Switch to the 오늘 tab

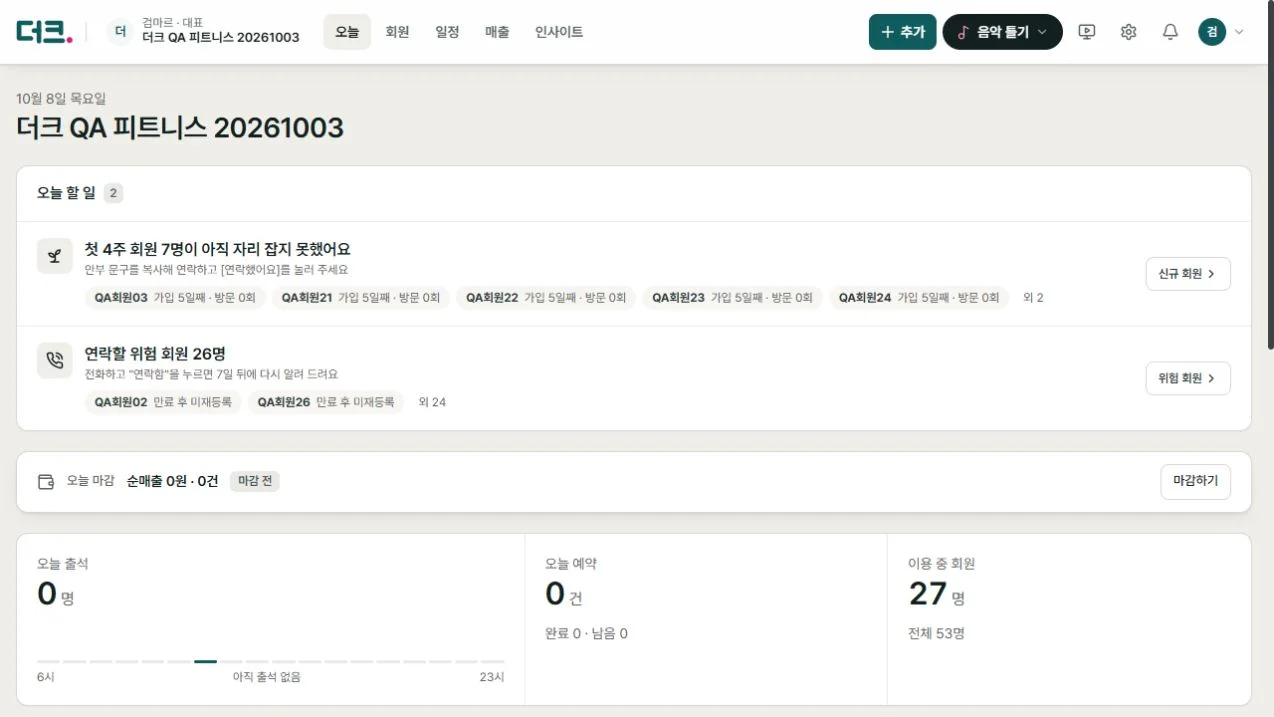pyautogui.click(x=347, y=32)
